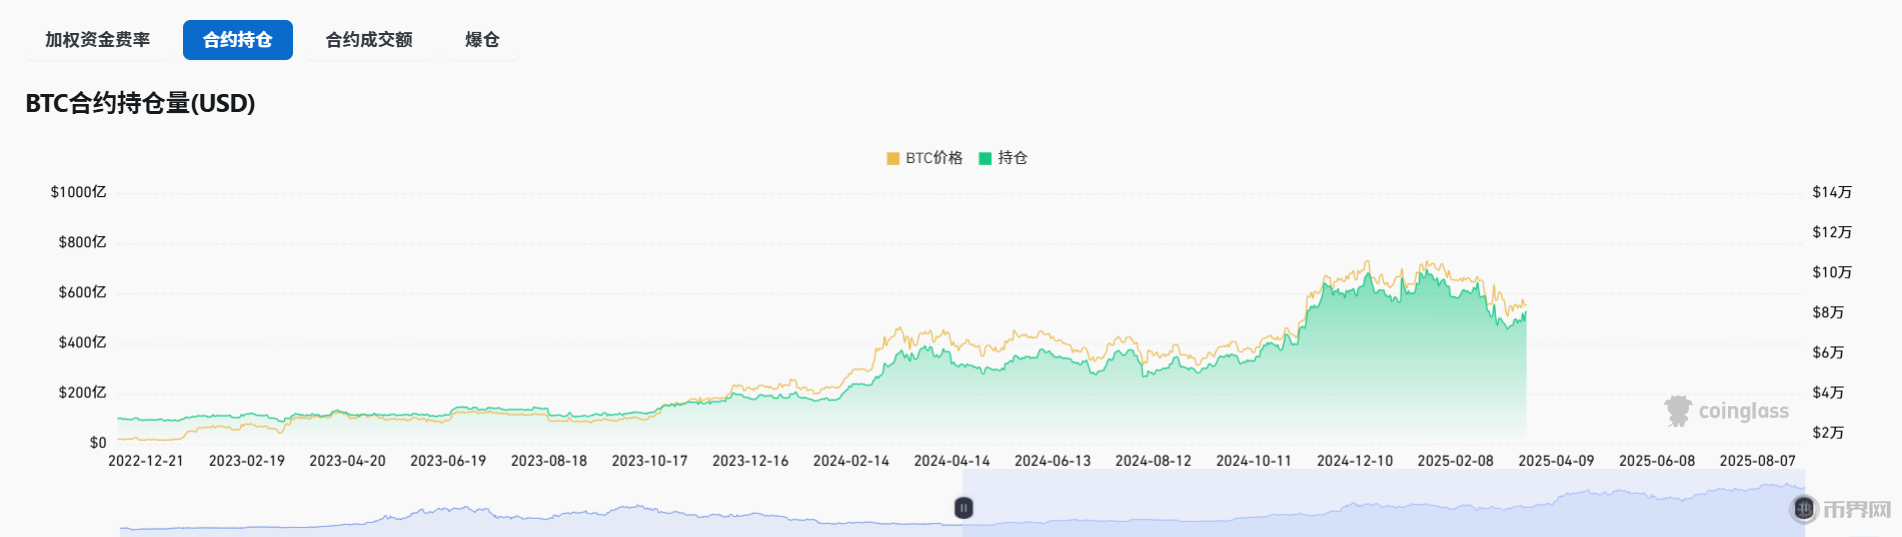This screenshot has height=537, width=1902.
Task: Click the green 持仓 legend square
Action: (x=985, y=158)
